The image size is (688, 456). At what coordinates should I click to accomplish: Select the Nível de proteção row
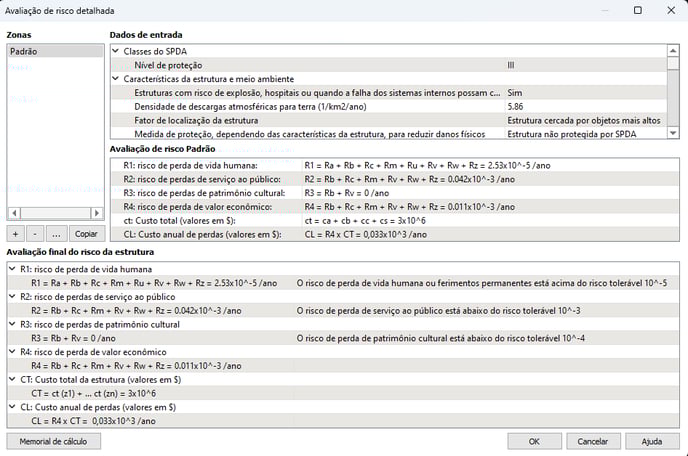pos(389,65)
